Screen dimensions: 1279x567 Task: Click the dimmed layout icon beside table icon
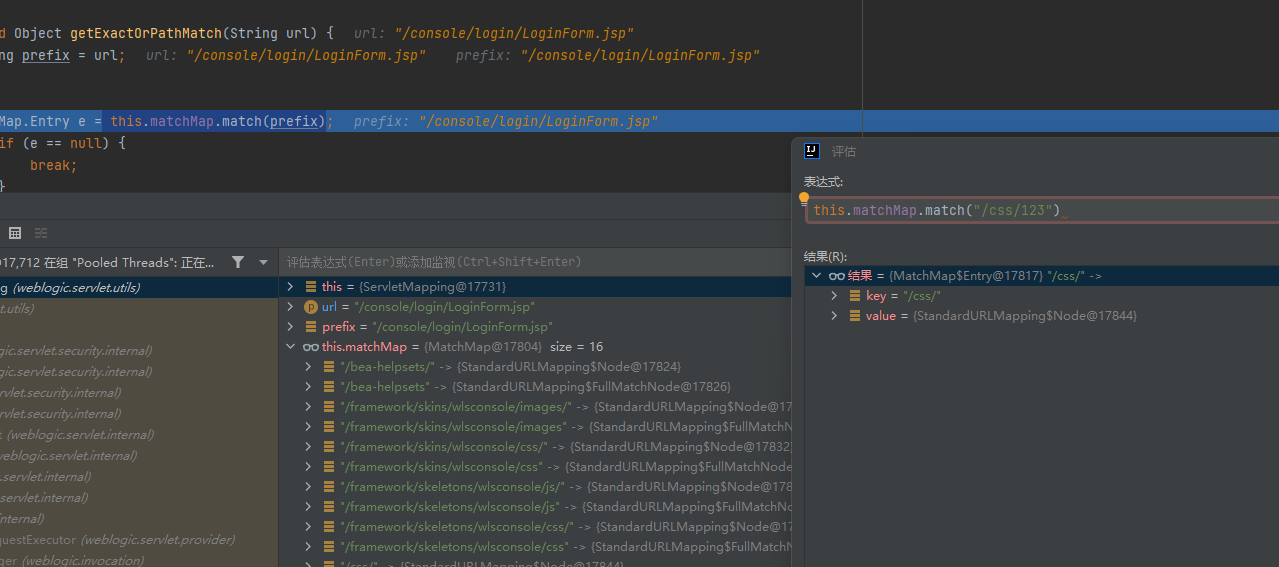click(x=41, y=233)
